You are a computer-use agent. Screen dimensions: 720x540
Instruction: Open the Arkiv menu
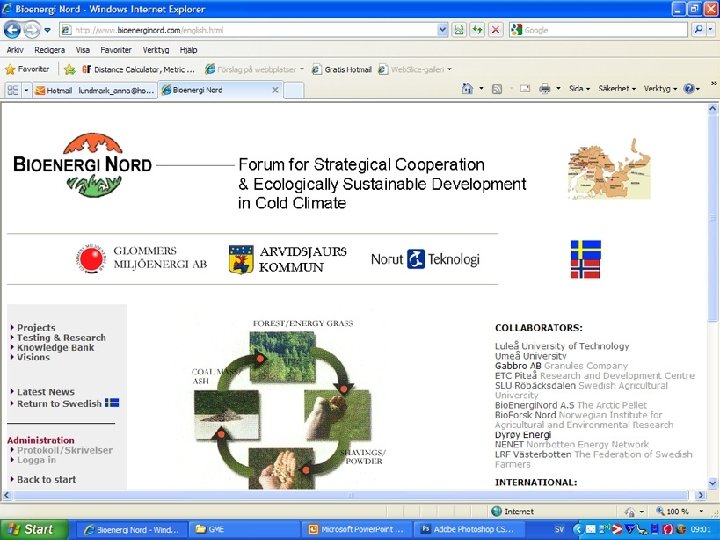click(x=15, y=50)
